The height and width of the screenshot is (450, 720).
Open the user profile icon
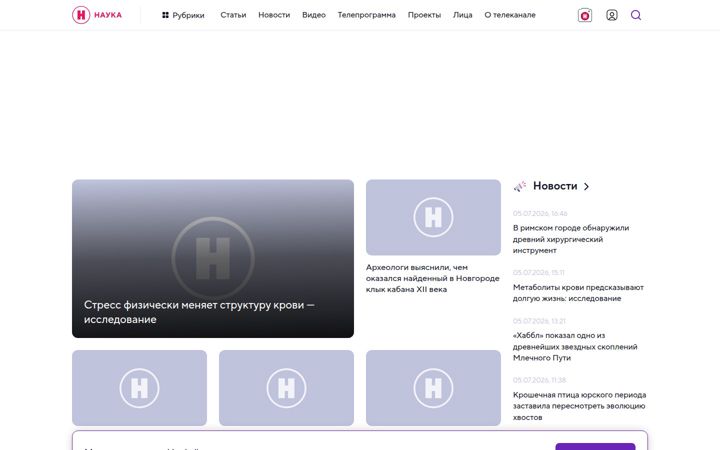pyautogui.click(x=612, y=15)
